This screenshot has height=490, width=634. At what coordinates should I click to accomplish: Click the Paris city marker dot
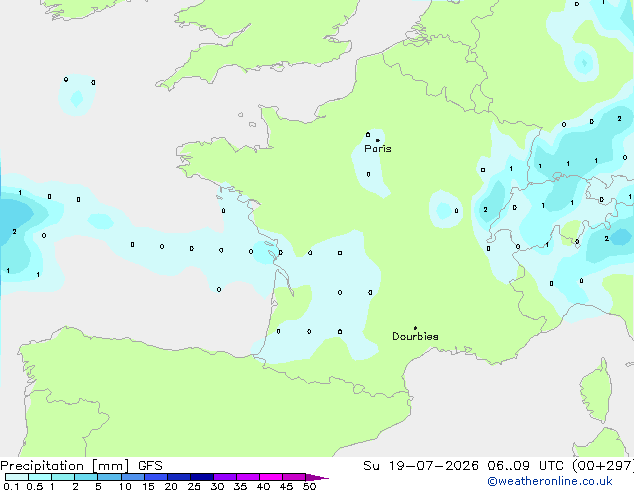click(378, 140)
